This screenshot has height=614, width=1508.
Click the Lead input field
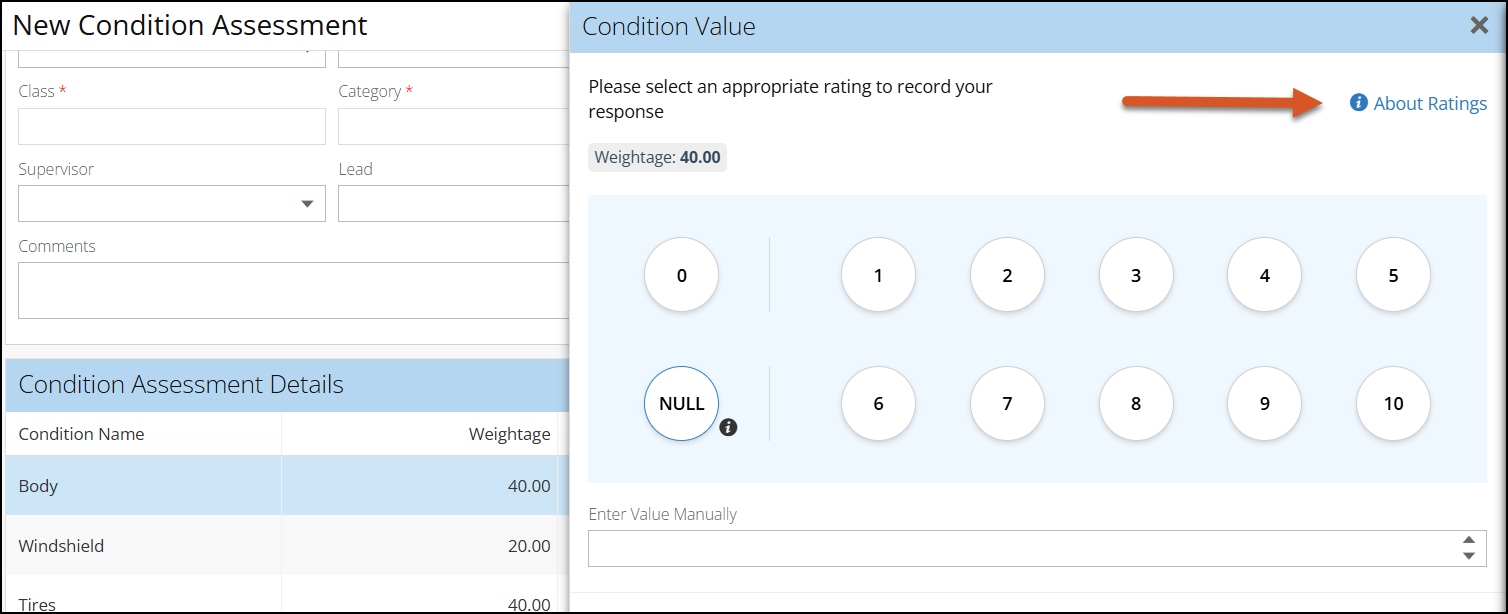pos(452,204)
